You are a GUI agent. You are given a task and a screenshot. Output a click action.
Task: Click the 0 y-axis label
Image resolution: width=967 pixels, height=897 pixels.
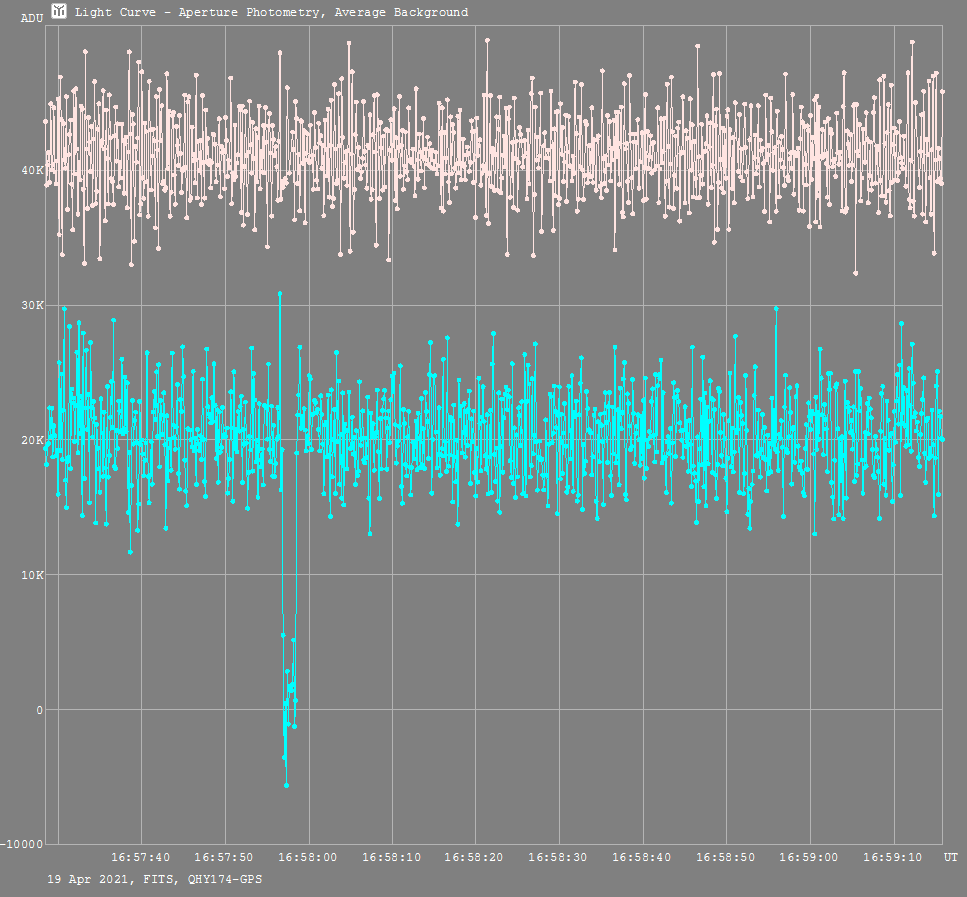coord(39,710)
